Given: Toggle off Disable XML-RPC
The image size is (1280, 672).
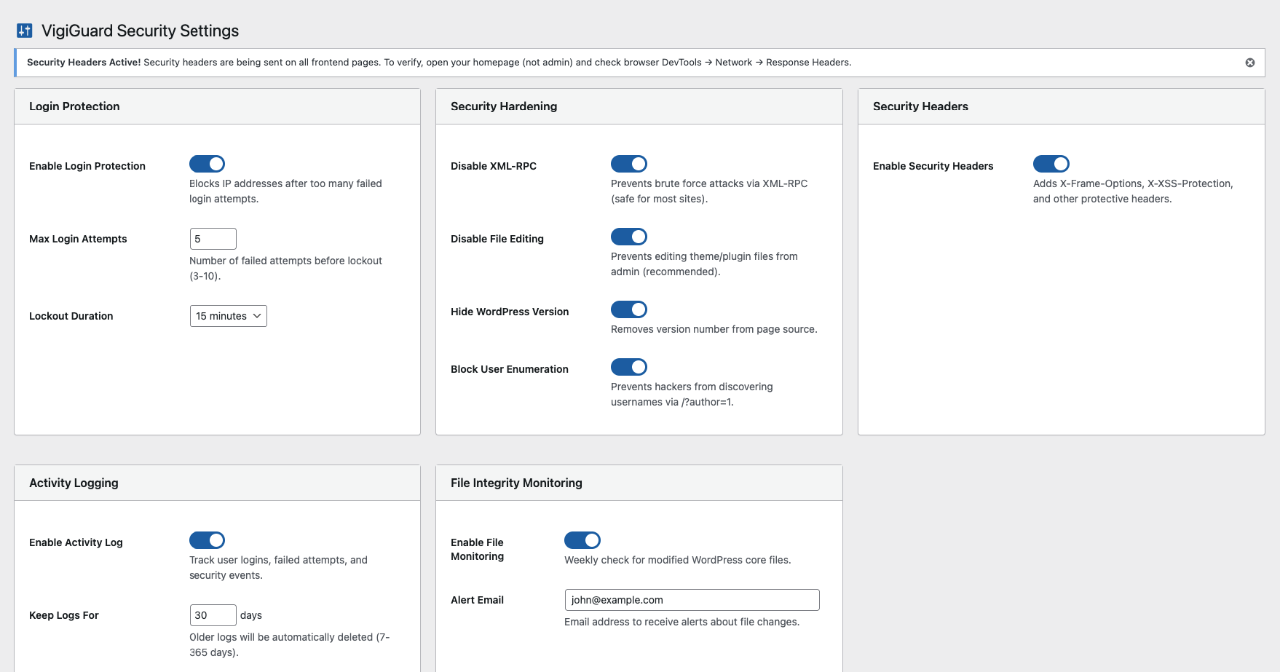Looking at the screenshot, I should 629,163.
